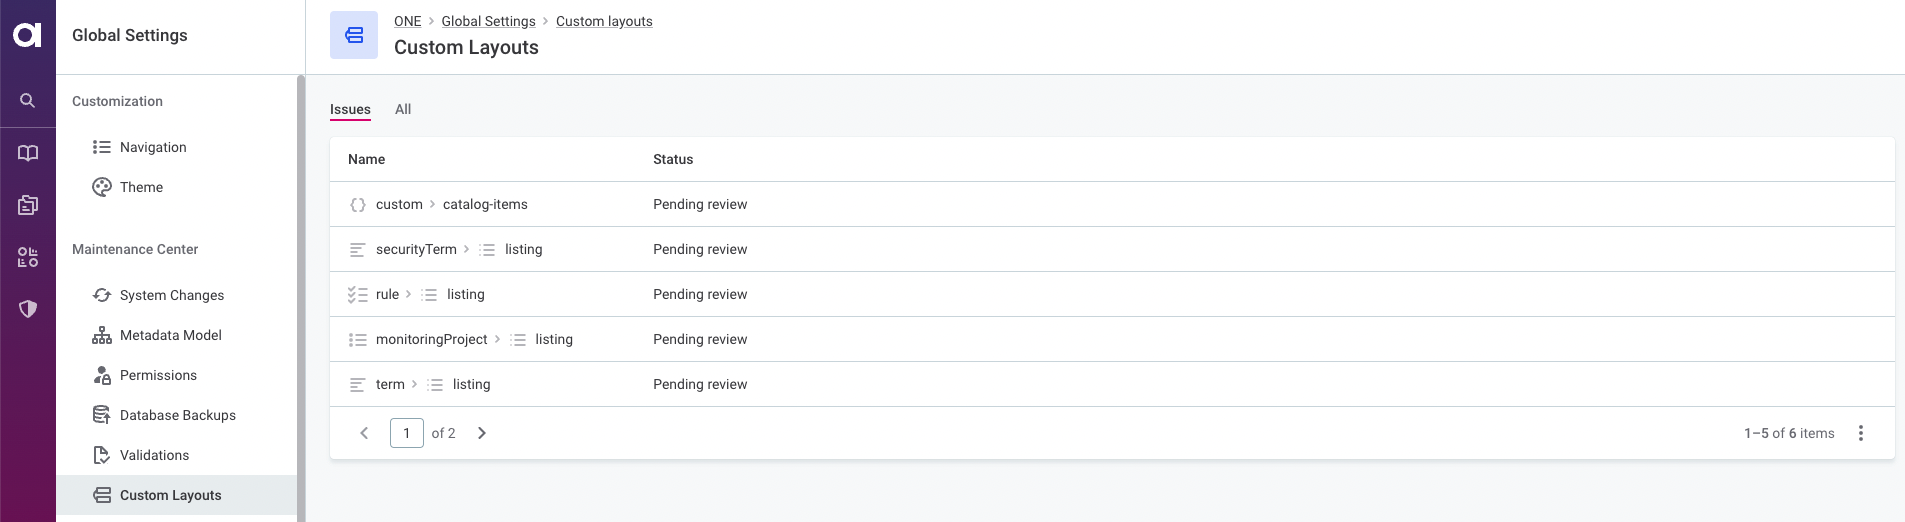Click the Custom Layouts header icon
Image resolution: width=1905 pixels, height=522 pixels.
(354, 35)
